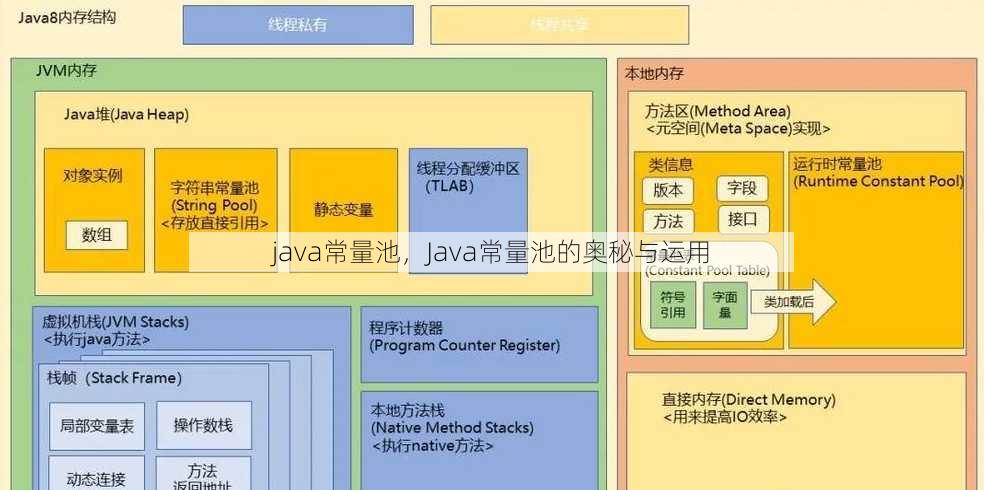
Task: Click the '字符串常量池' String Pool box
Action: 216,210
